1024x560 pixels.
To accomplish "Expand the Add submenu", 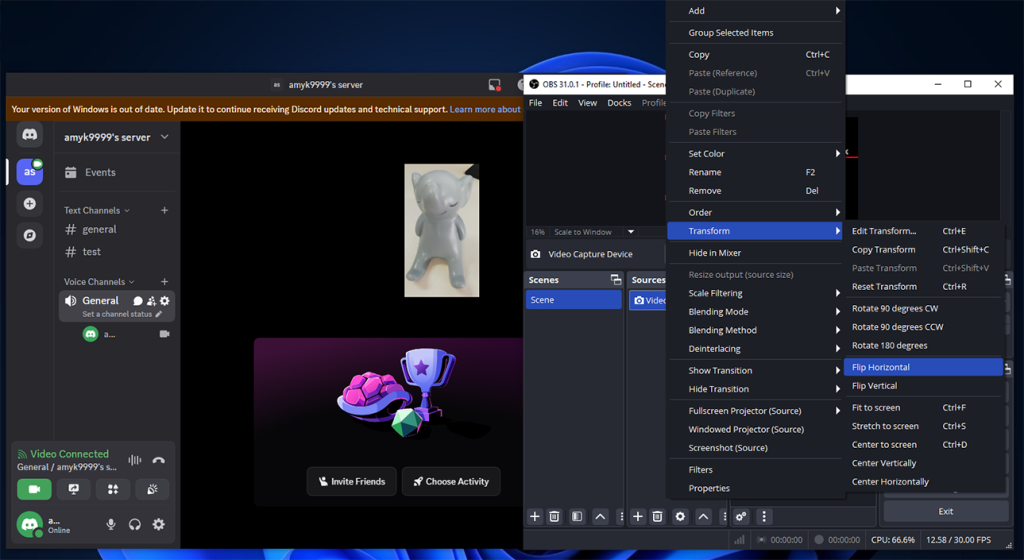I will coord(755,10).
